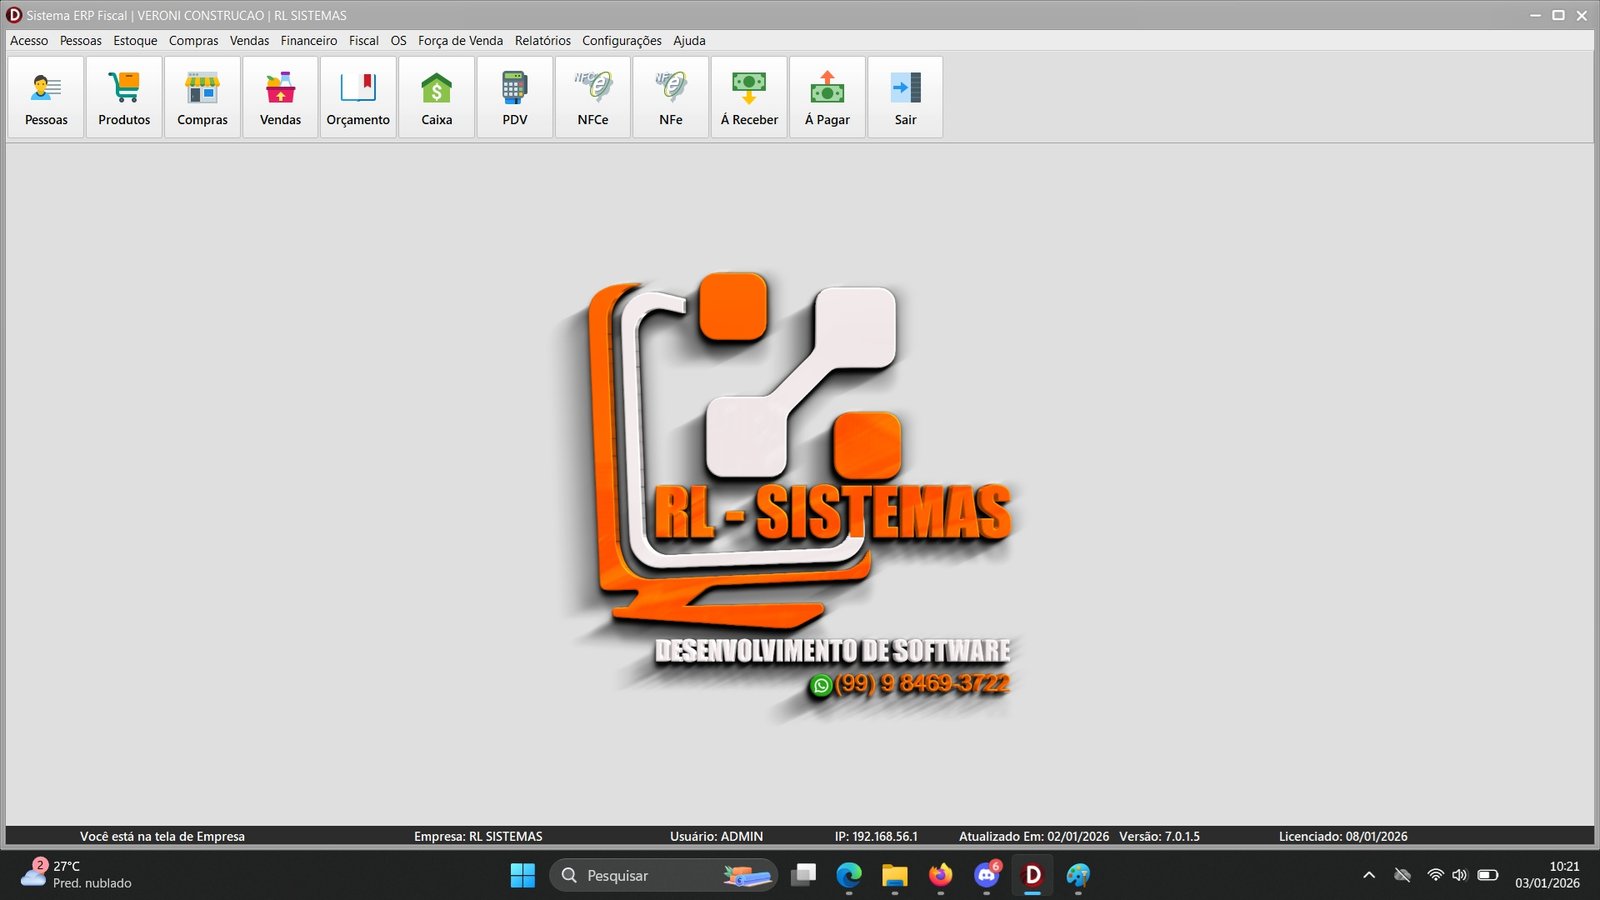Click the Sair exit button

[905, 97]
